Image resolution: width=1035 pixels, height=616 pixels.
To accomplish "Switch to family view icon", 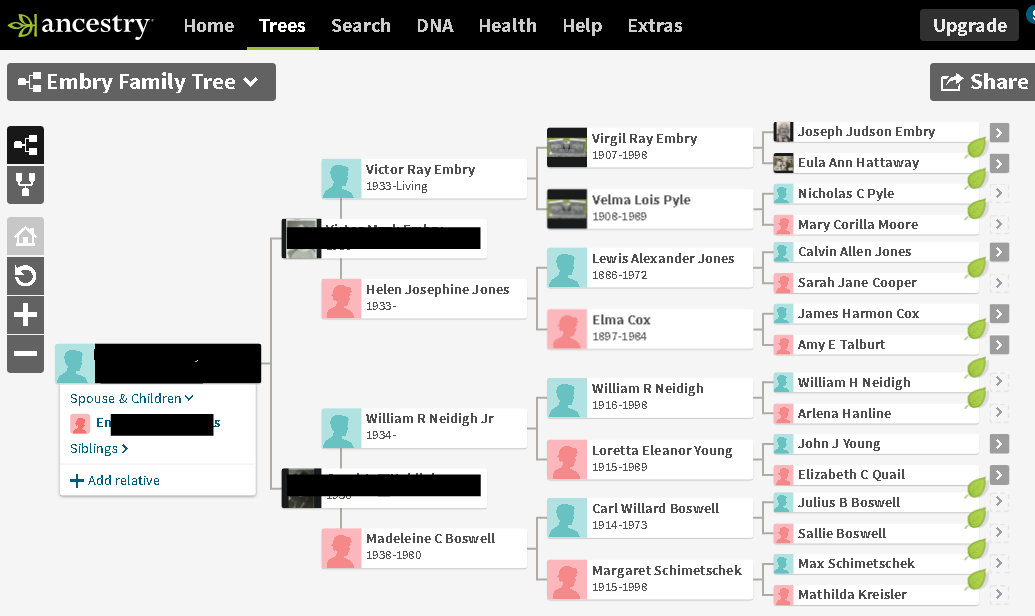I will [25, 185].
